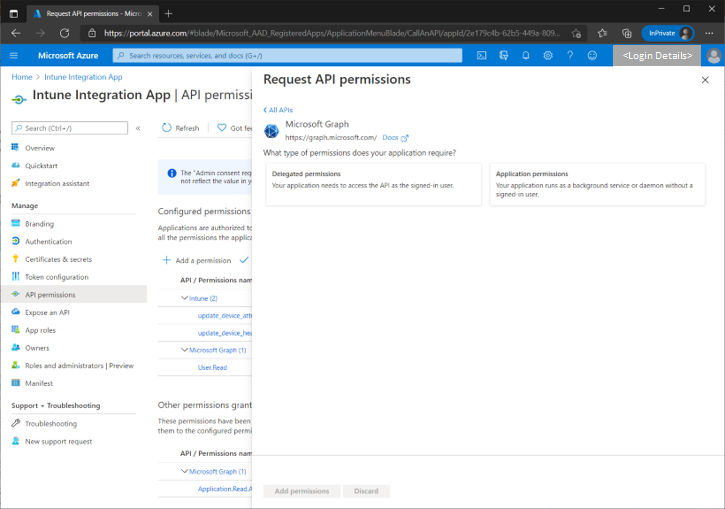Choose Delegated permissions card
Screen dimensions: 725x509
374,184
